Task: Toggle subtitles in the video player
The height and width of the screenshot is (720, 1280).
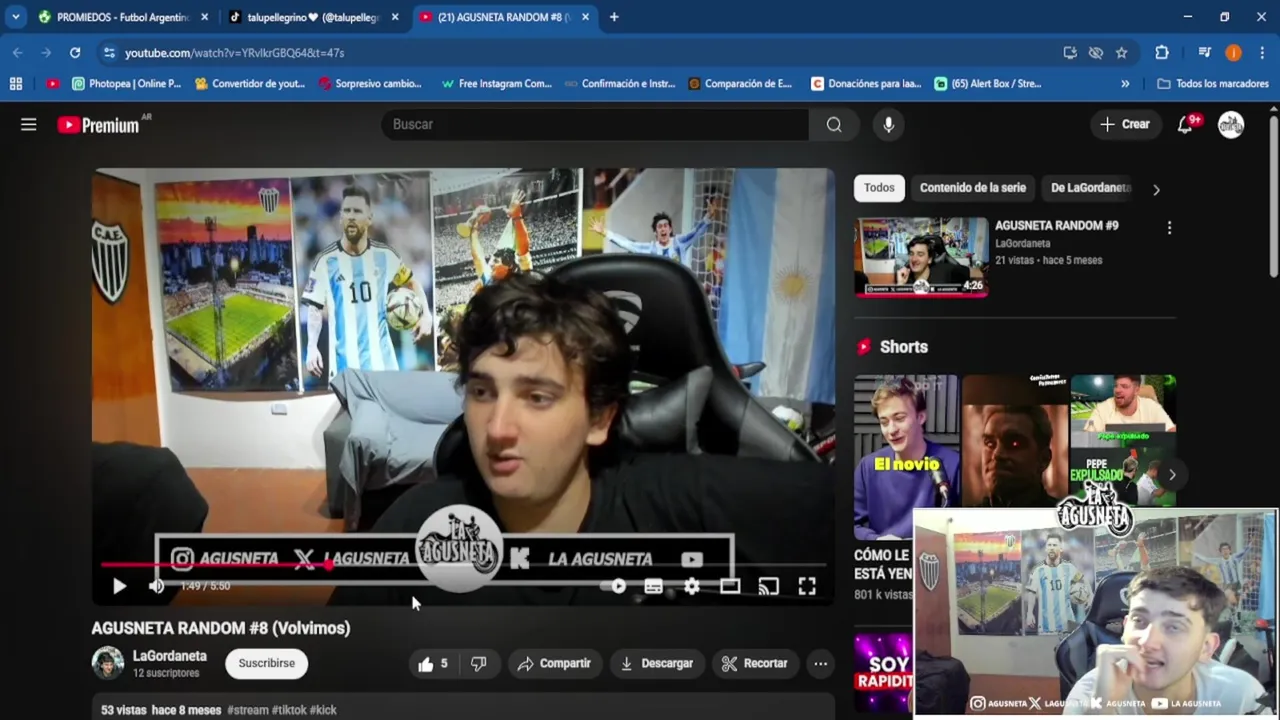Action: [653, 587]
